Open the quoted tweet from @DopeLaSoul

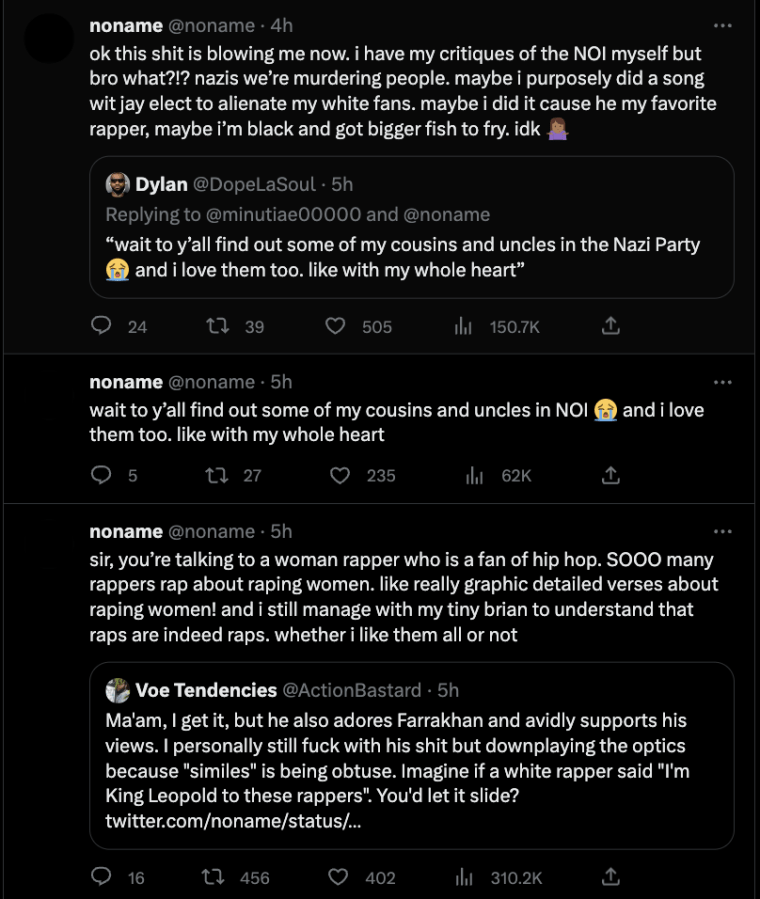click(412, 227)
